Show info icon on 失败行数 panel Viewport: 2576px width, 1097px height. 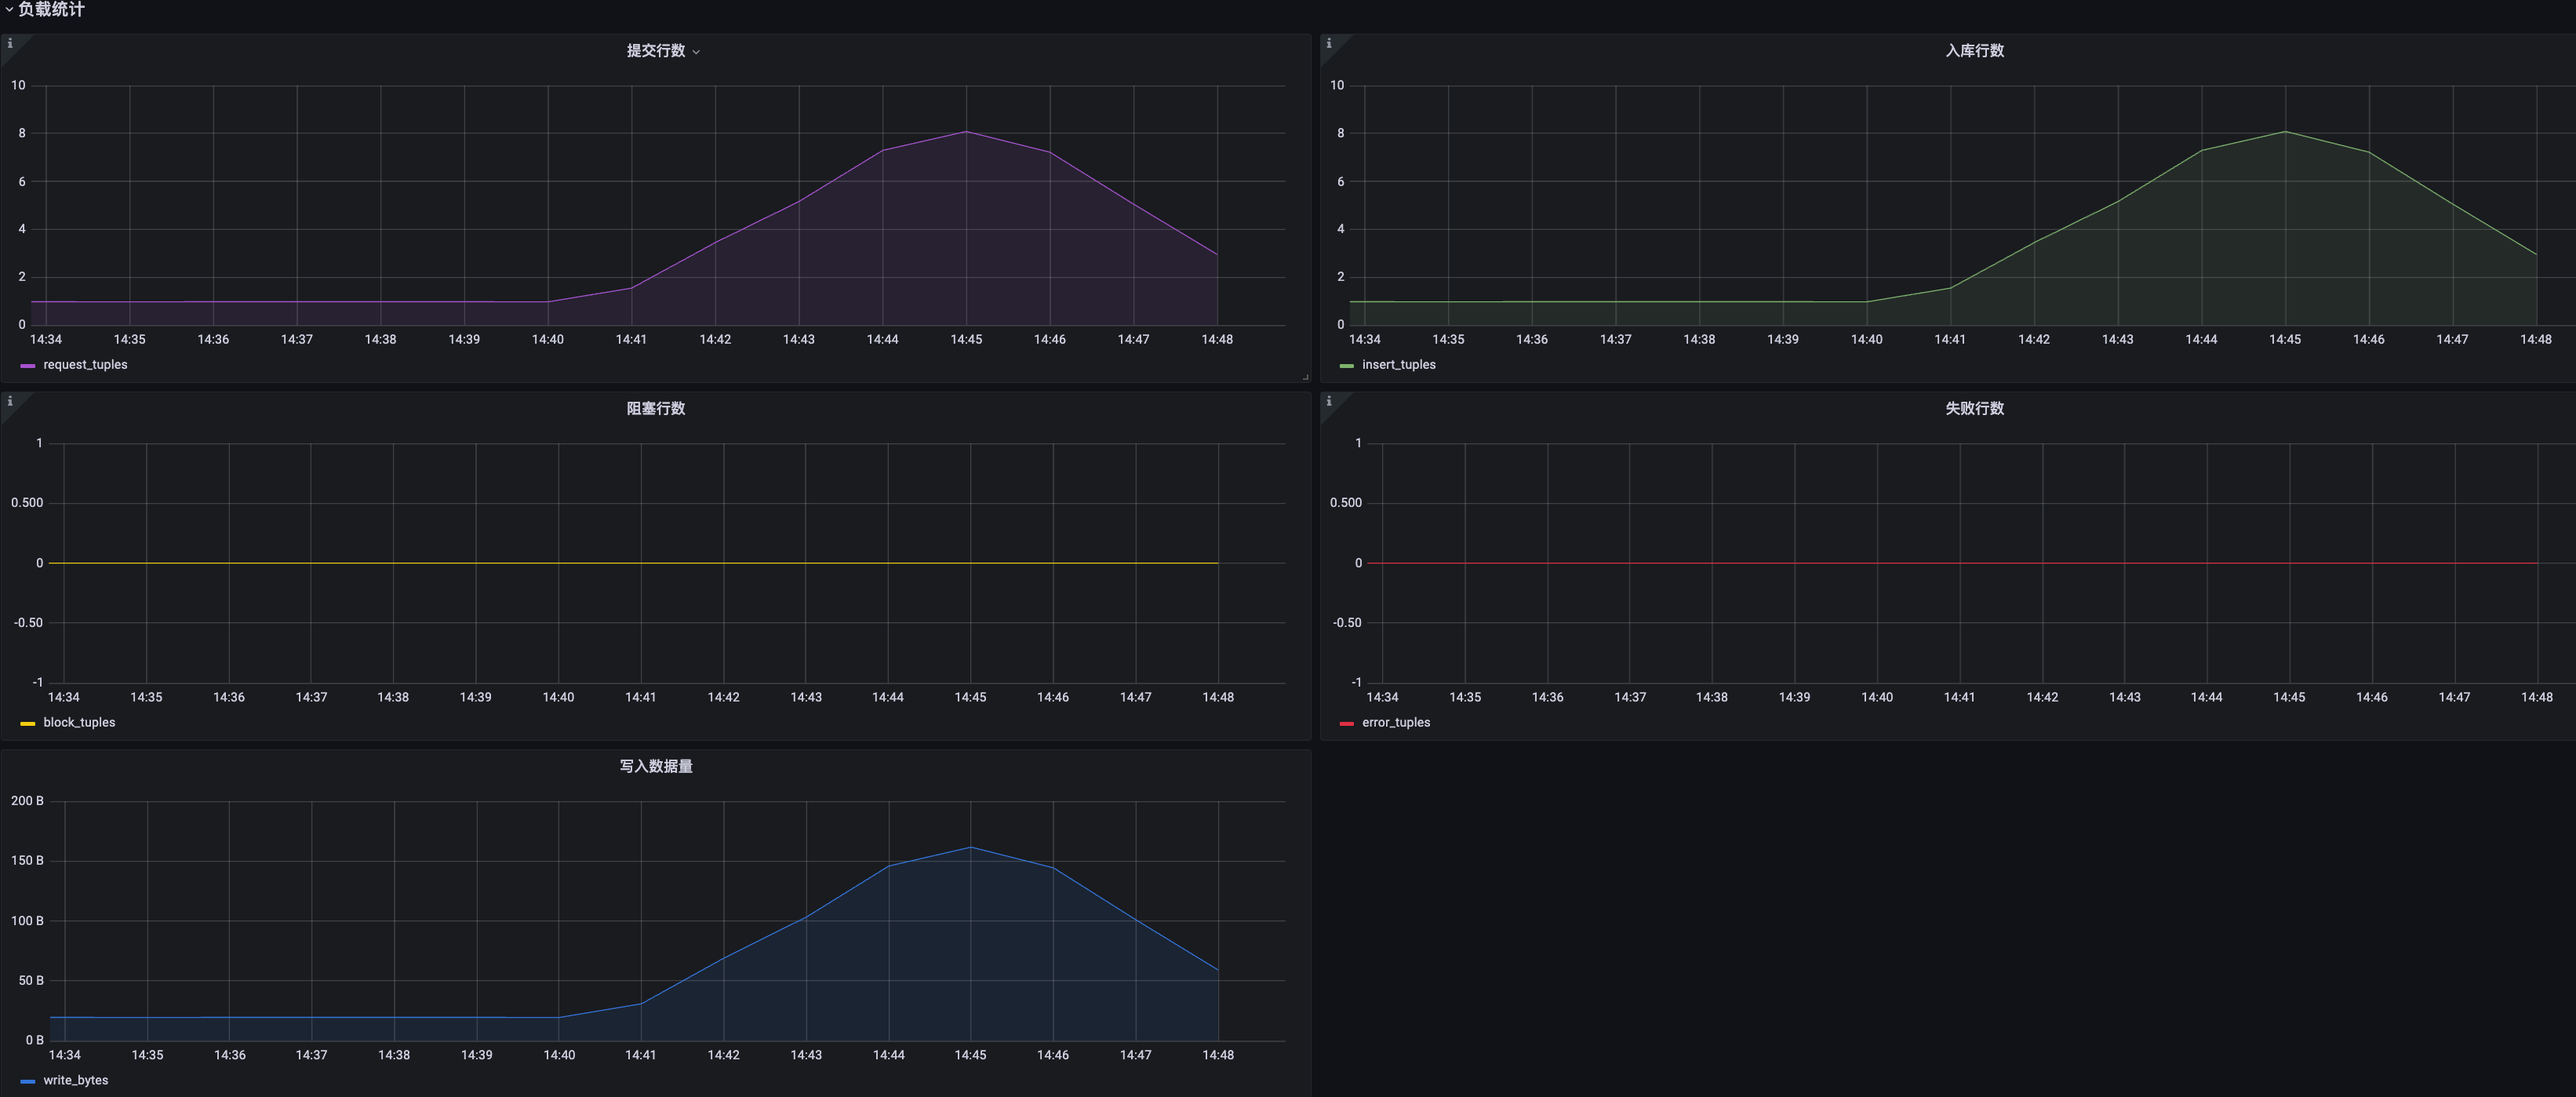(x=1329, y=401)
